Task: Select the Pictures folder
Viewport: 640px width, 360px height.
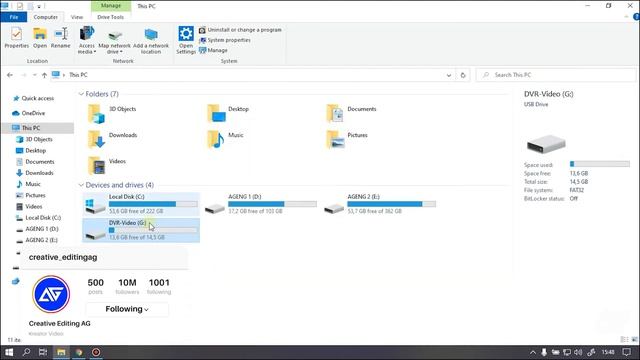Action: 347,139
